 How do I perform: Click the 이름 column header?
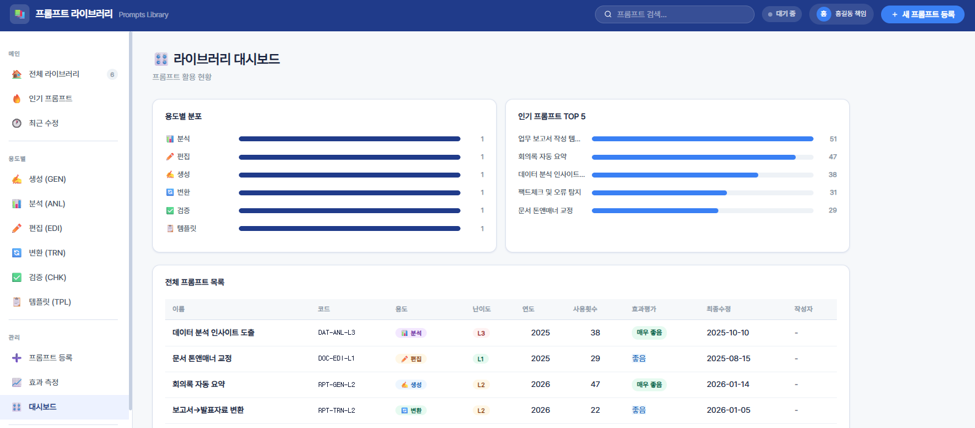178,309
